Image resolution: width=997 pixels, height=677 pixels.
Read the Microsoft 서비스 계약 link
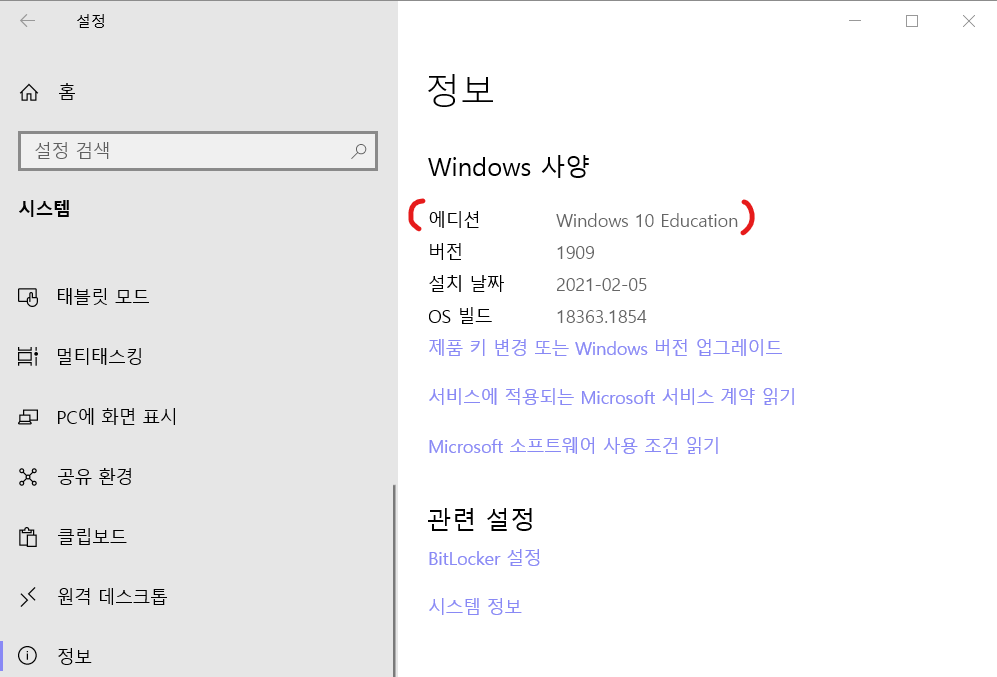612,397
